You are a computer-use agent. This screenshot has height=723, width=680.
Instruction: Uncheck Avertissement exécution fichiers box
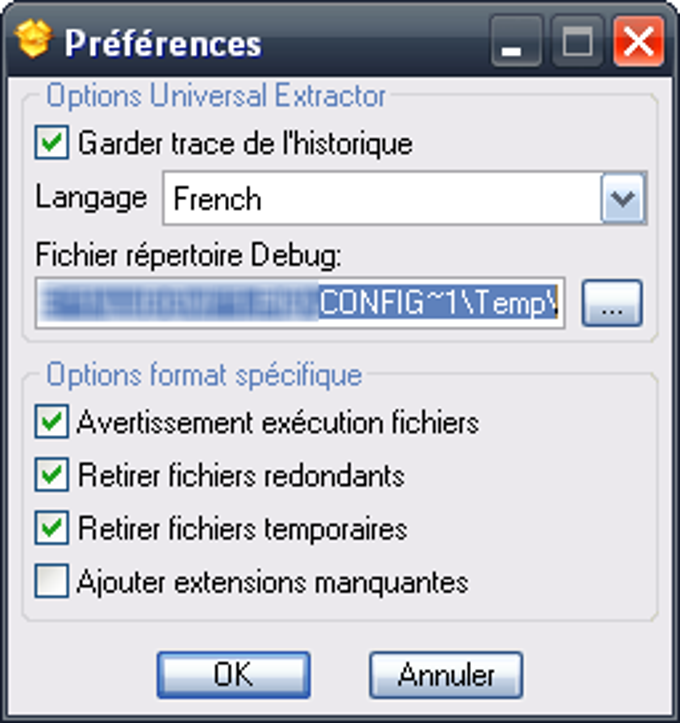tap(52, 421)
